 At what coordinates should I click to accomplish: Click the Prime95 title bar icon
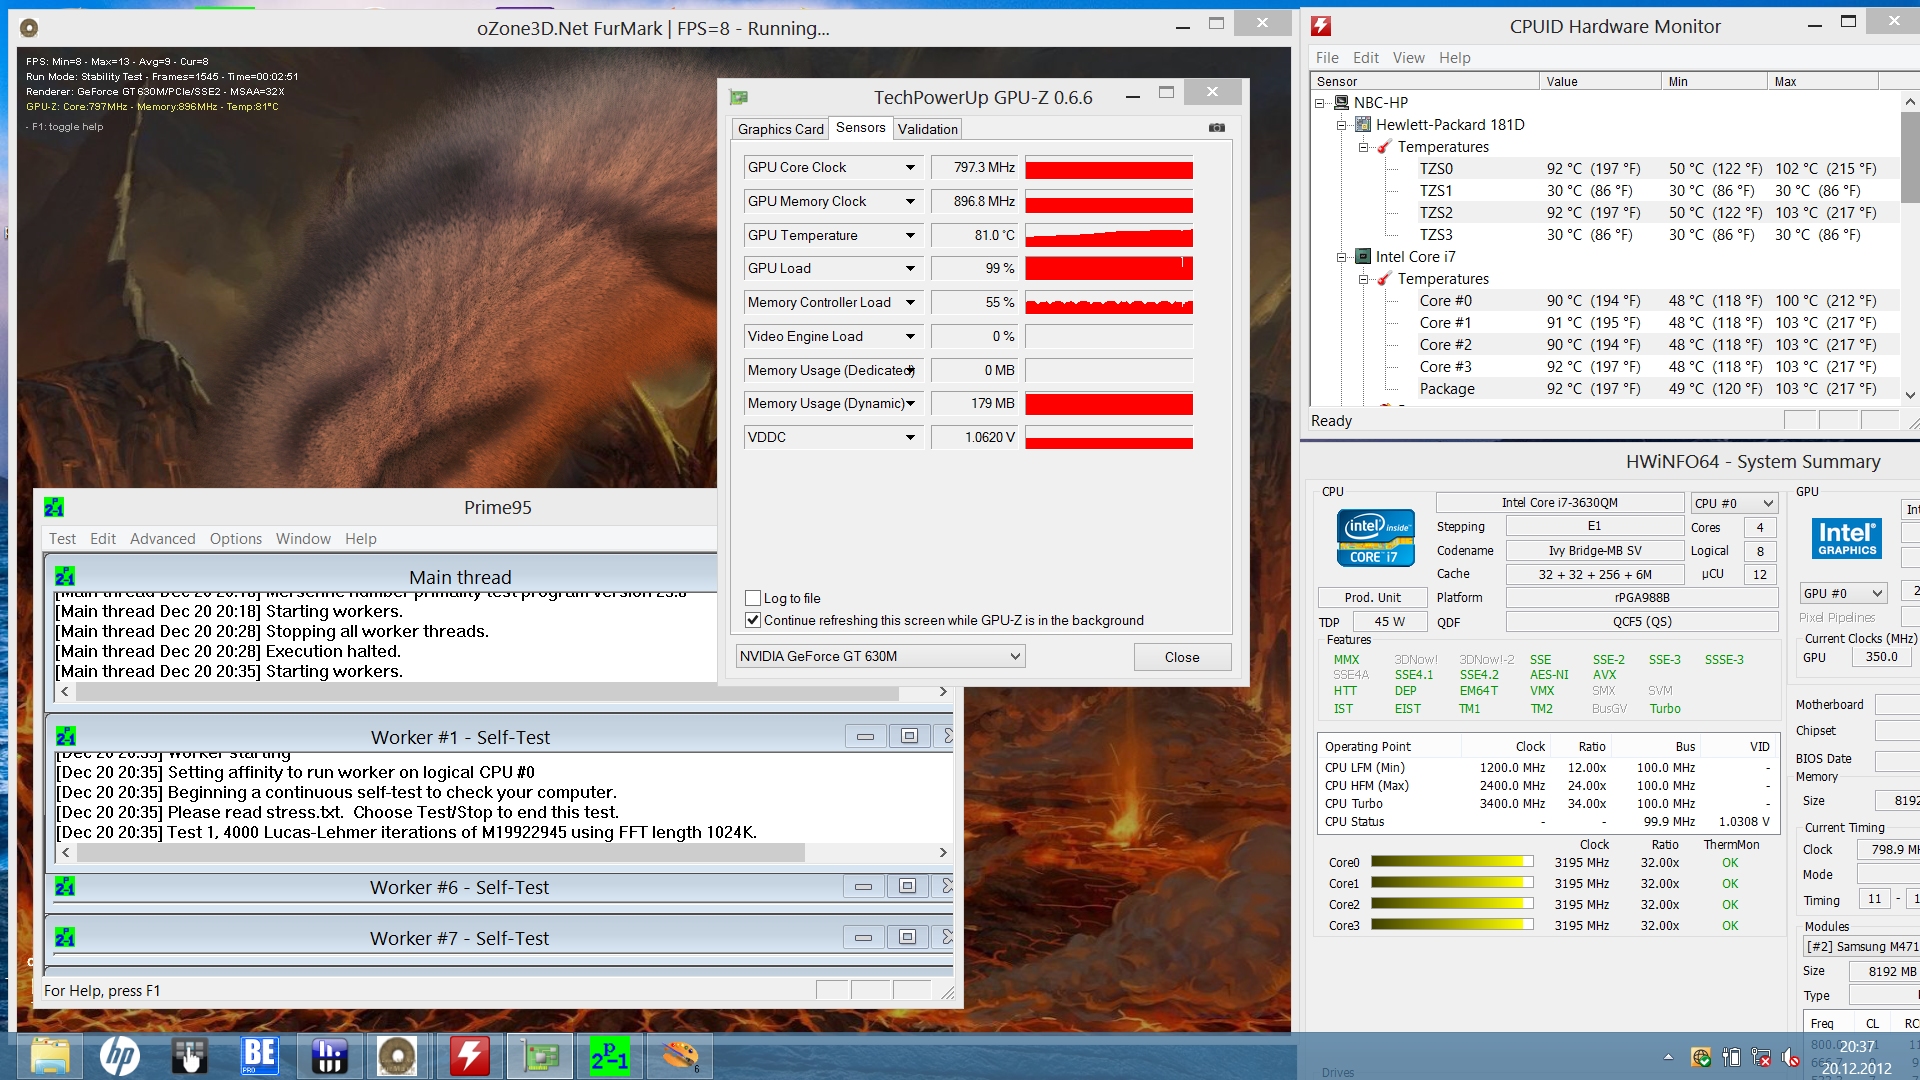coord(54,507)
